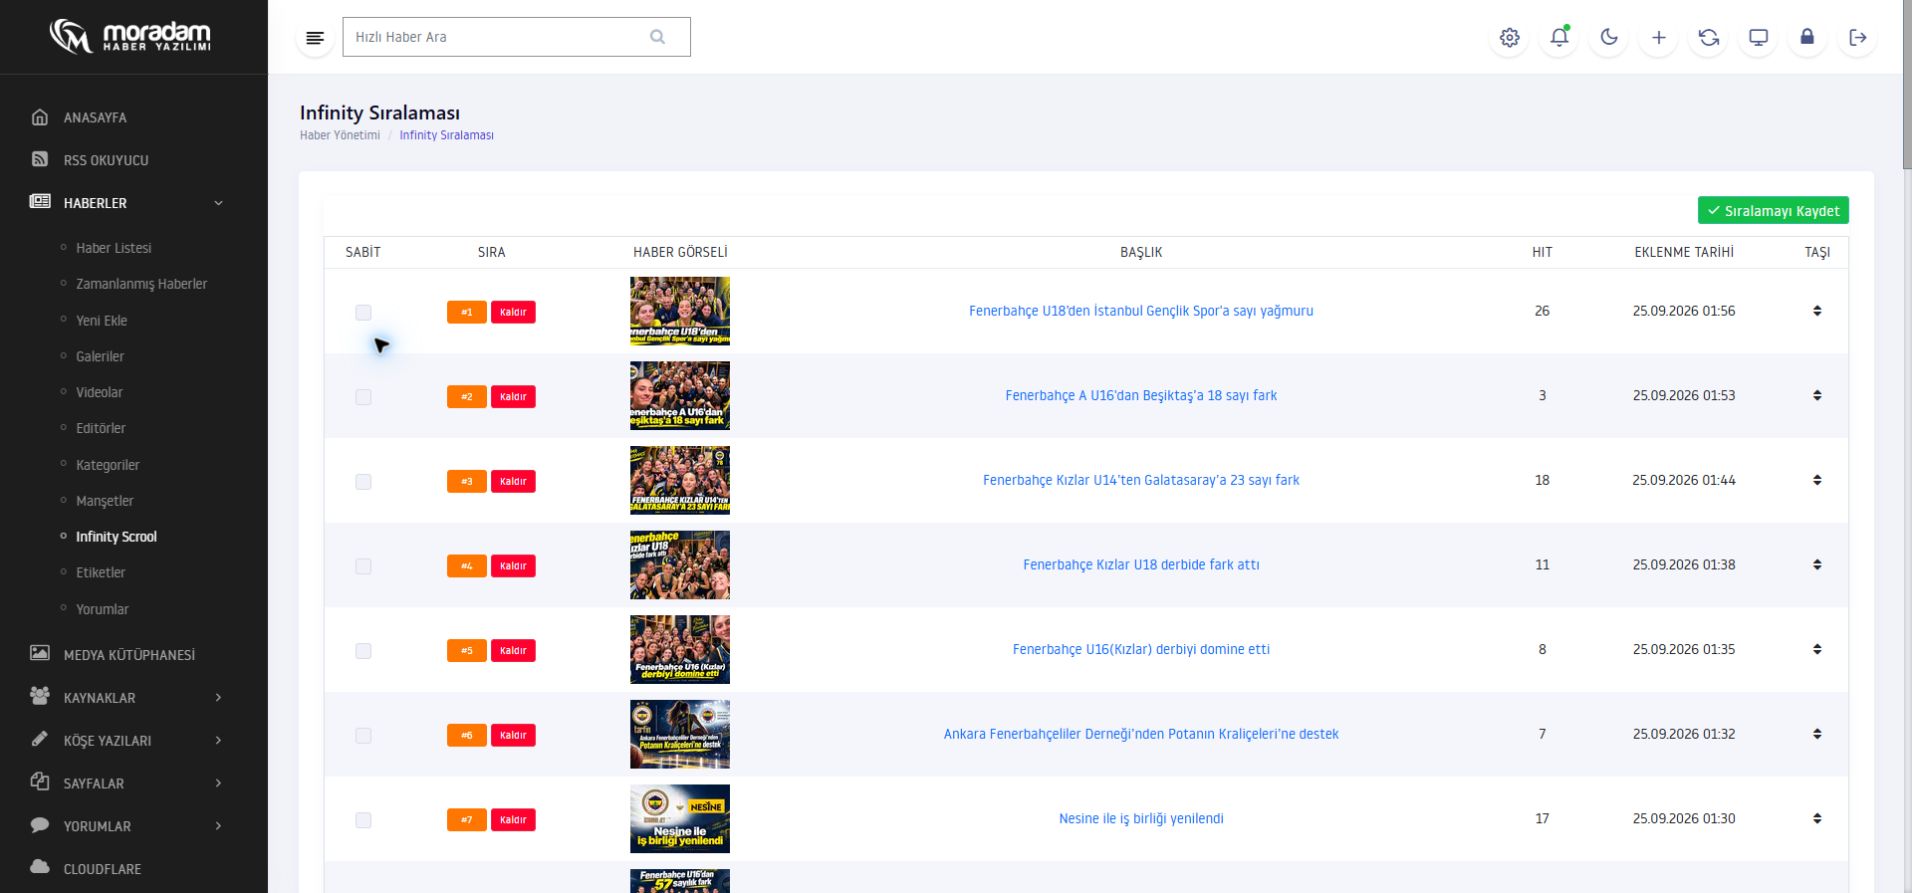Click the lock screen icon

(x=1807, y=38)
